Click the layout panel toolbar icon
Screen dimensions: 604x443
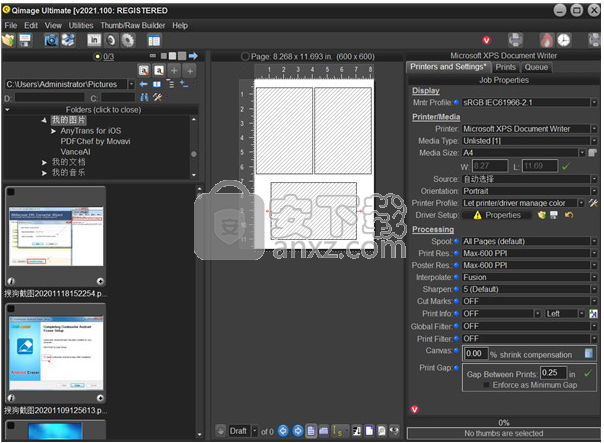point(154,40)
